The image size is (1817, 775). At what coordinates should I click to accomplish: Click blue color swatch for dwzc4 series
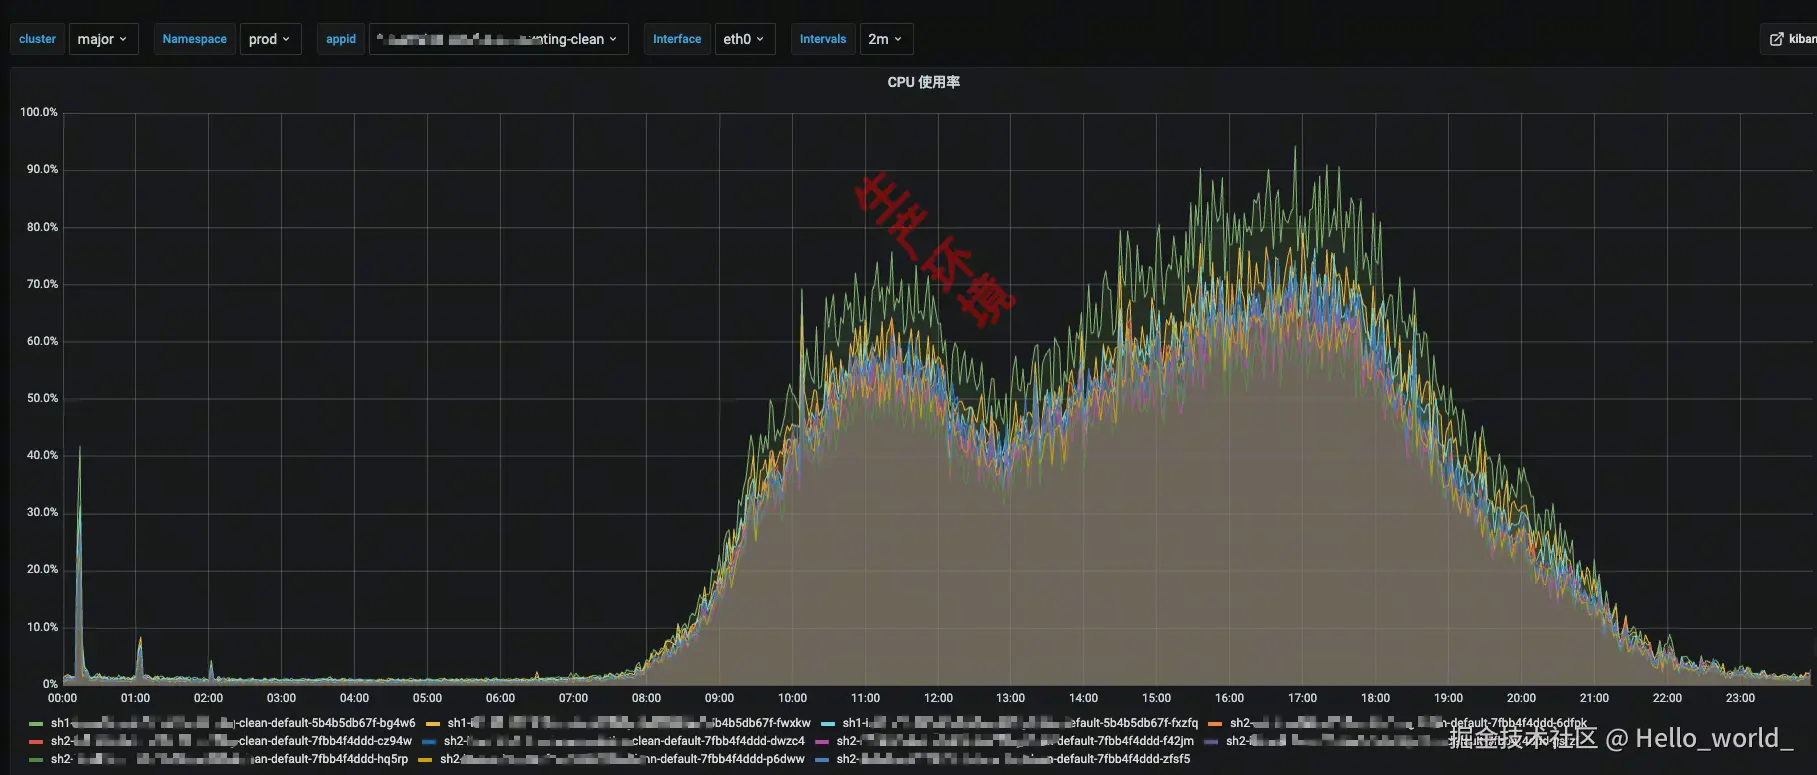tap(429, 741)
